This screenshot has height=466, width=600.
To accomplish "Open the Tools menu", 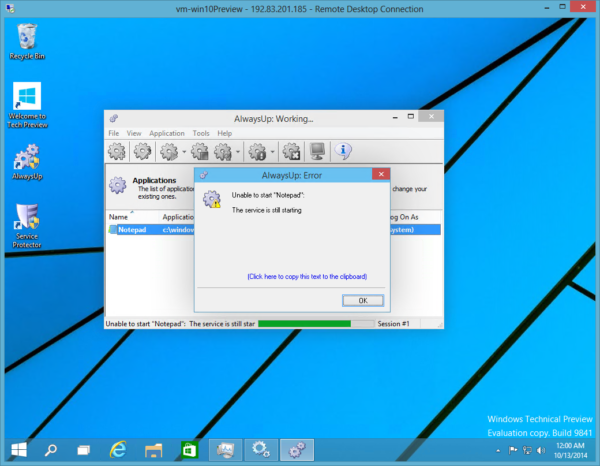I will 201,133.
